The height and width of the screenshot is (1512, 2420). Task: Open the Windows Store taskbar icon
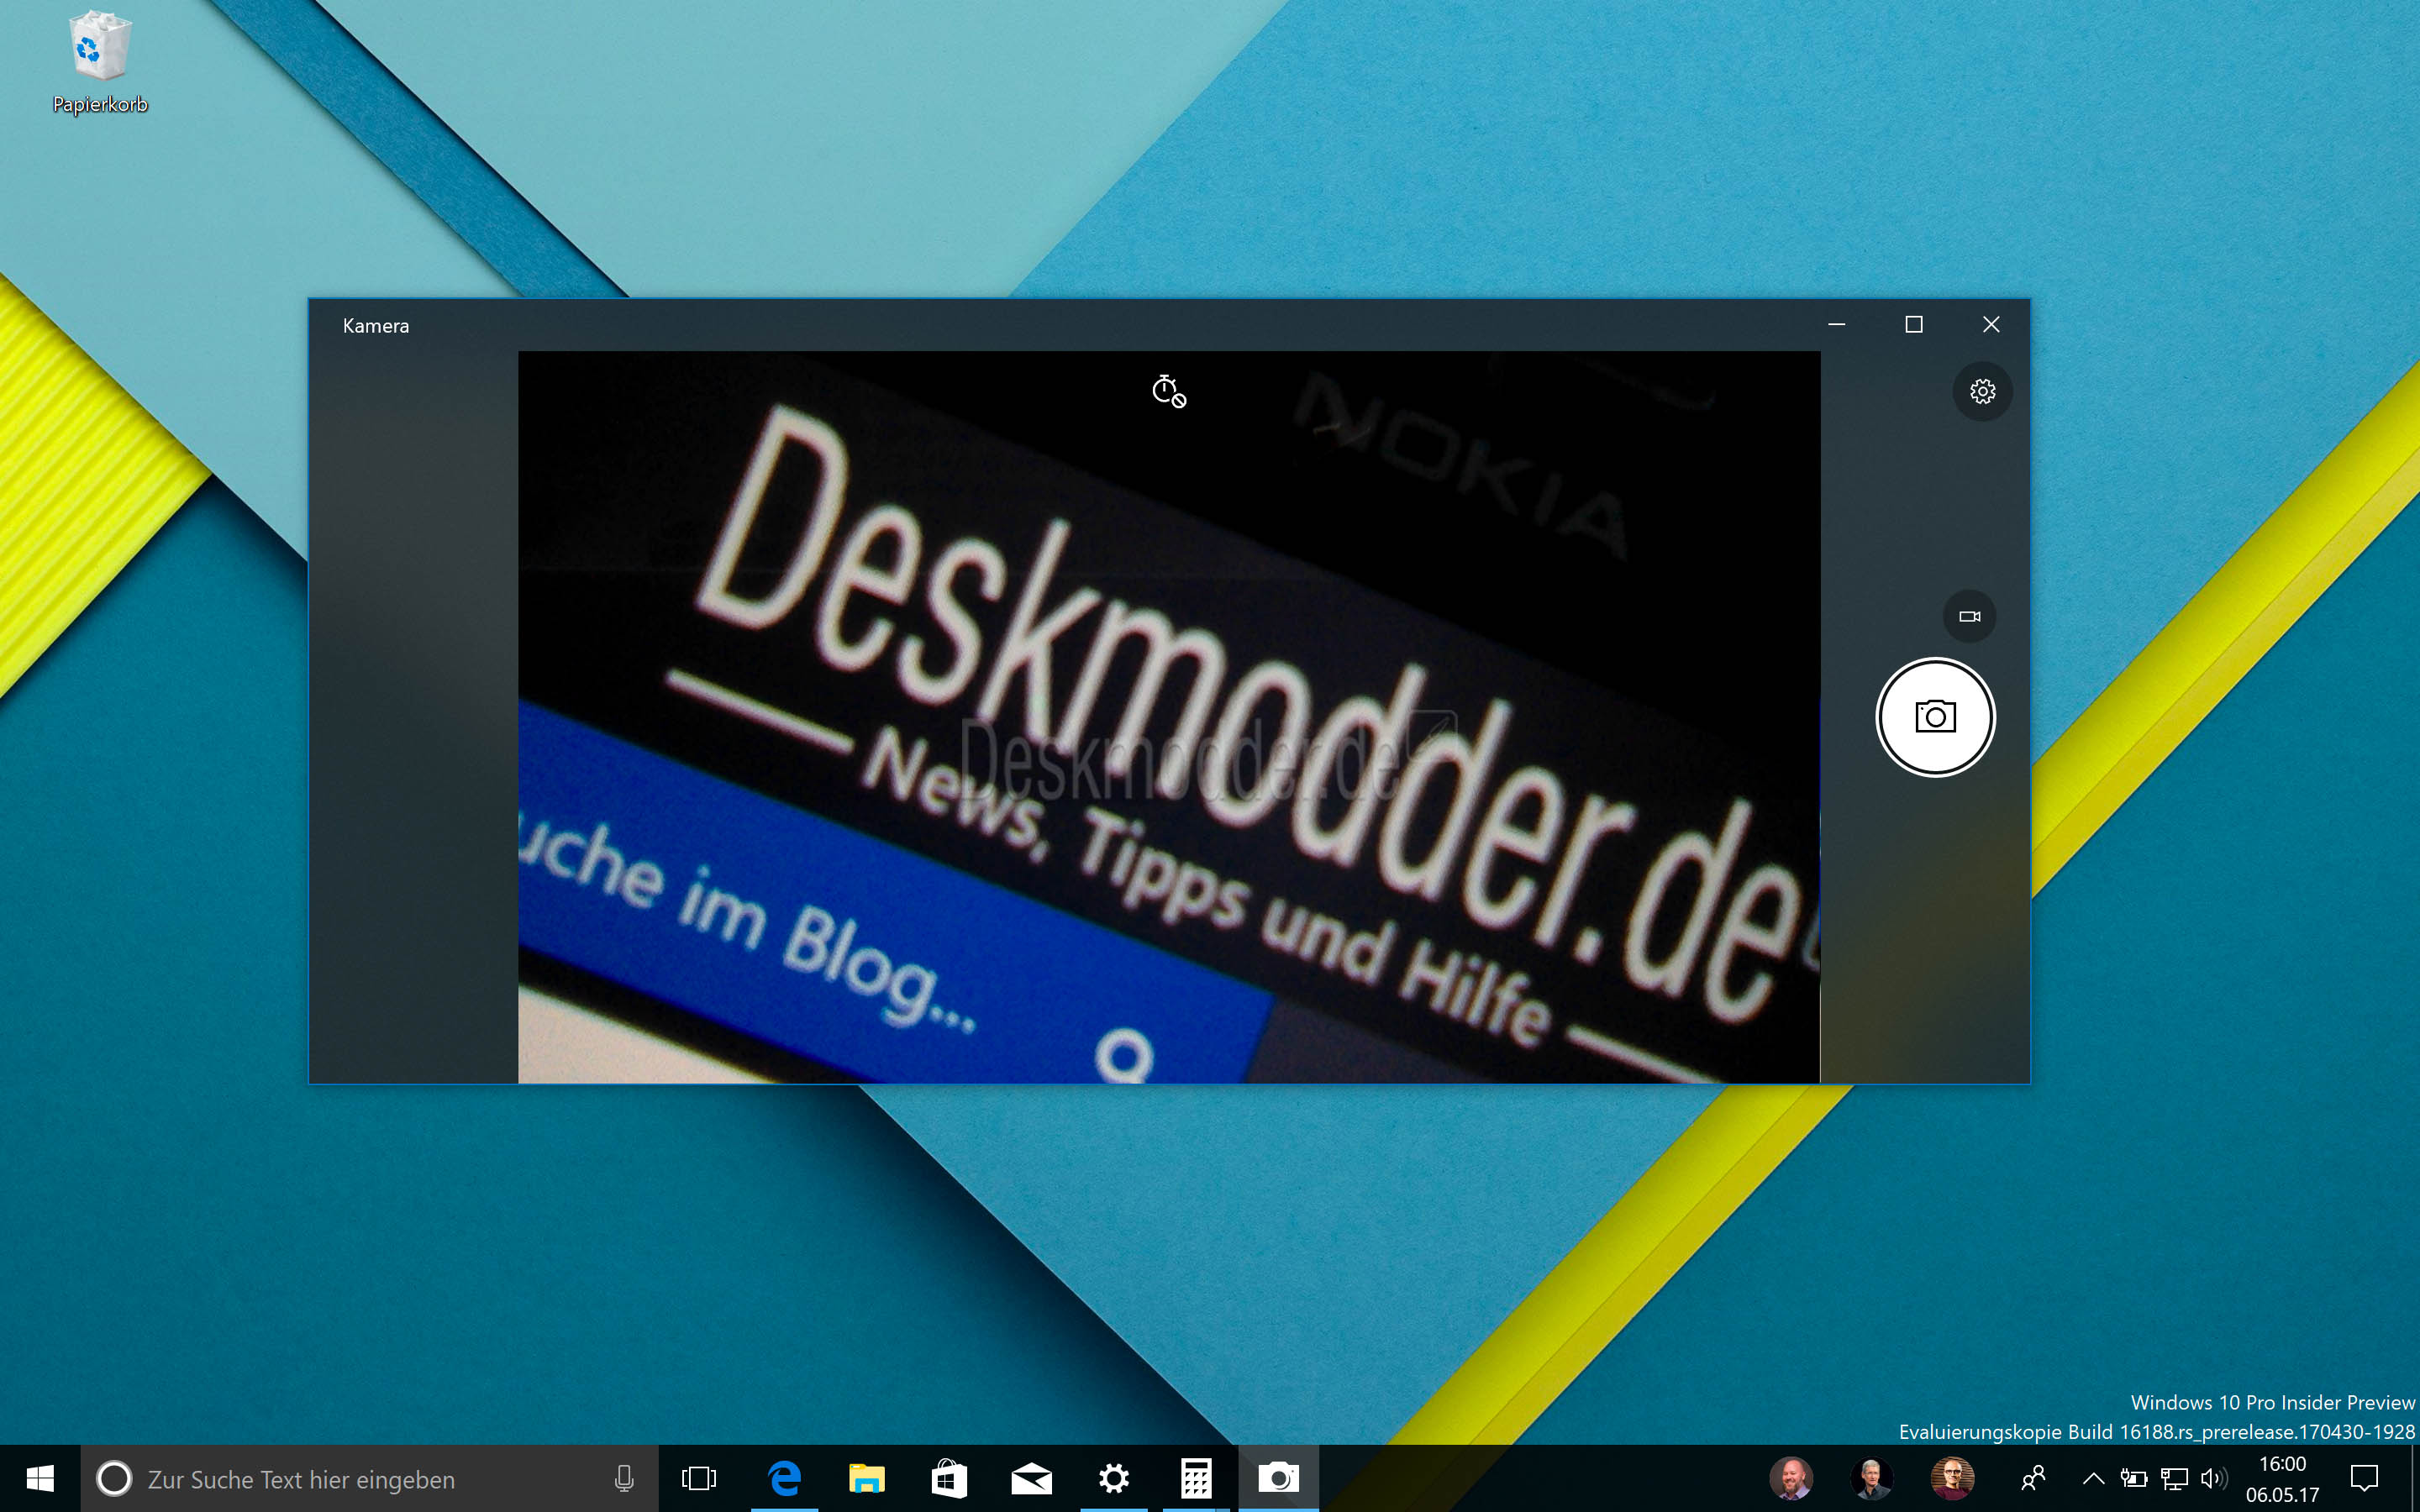click(x=948, y=1478)
